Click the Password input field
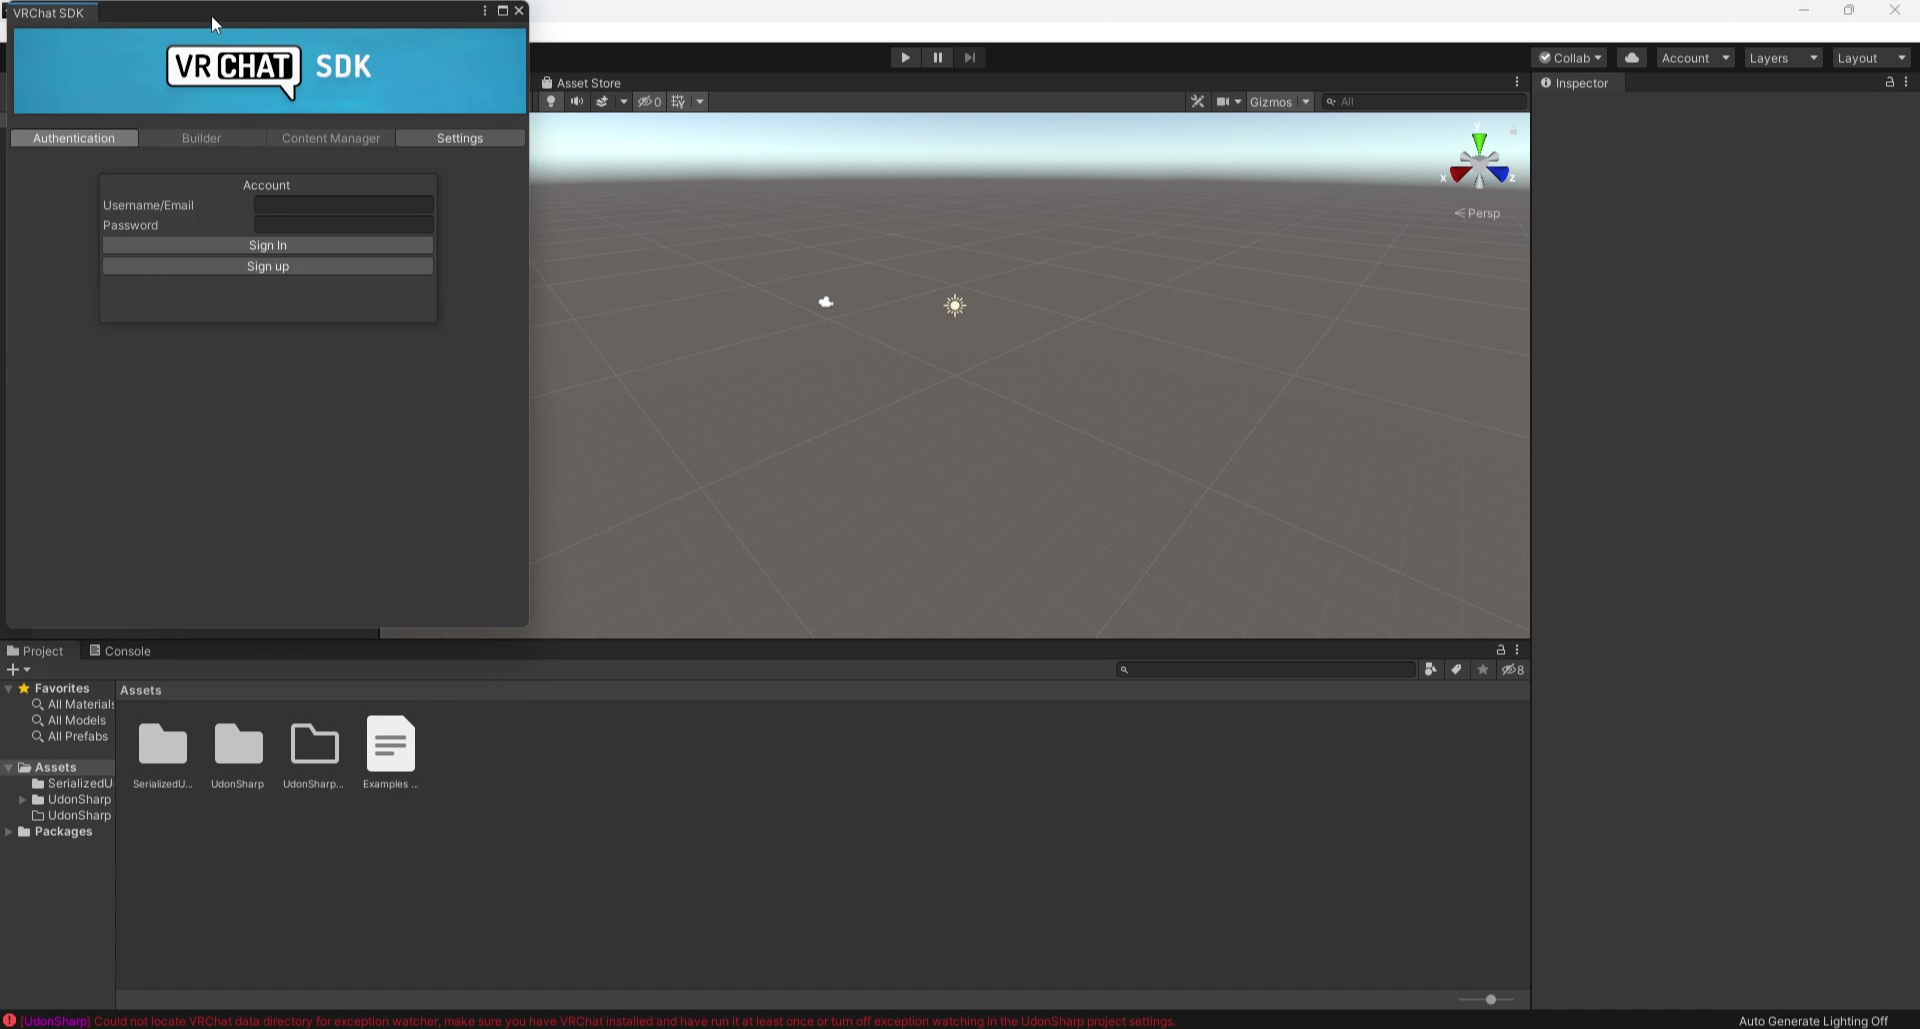The image size is (1920, 1029). (x=344, y=225)
